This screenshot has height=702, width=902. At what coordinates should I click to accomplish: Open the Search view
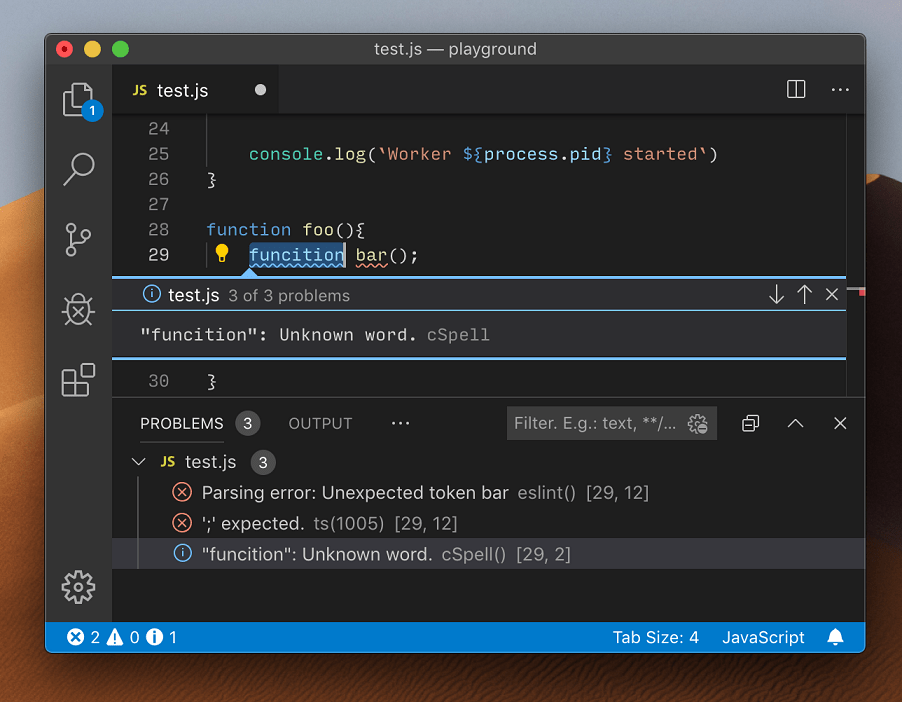78,170
